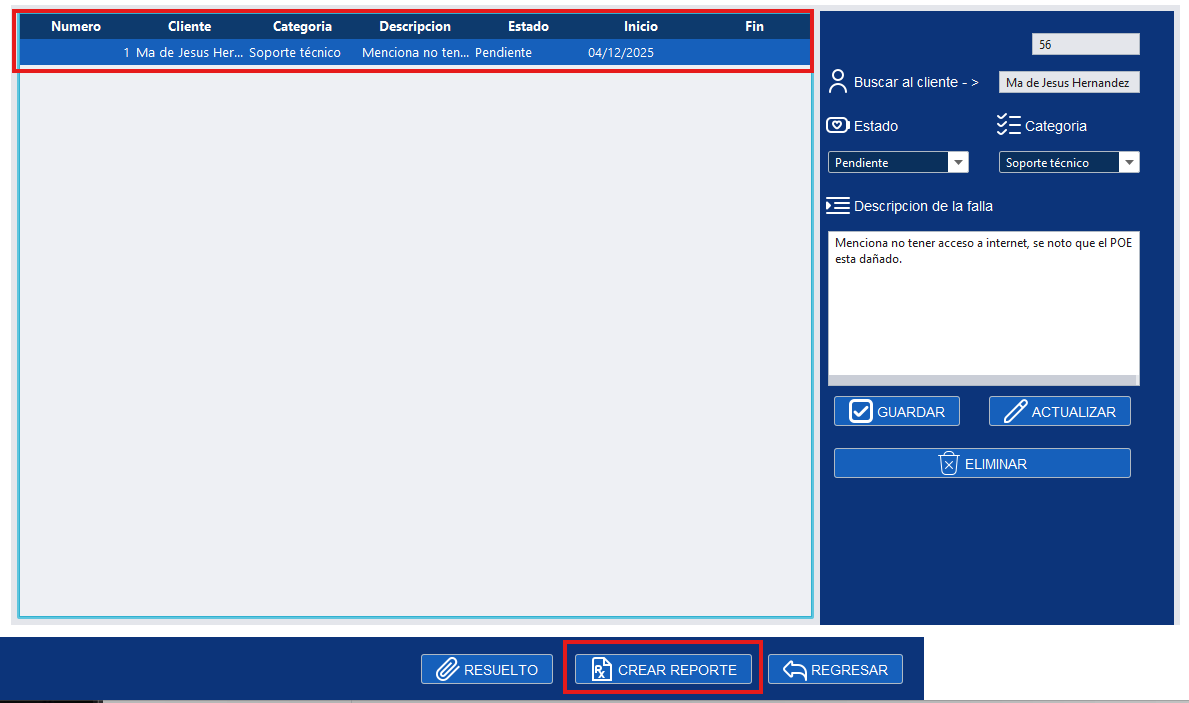Click the heart icon next to Estado
Image resolution: width=1189 pixels, height=703 pixels.
tap(837, 126)
